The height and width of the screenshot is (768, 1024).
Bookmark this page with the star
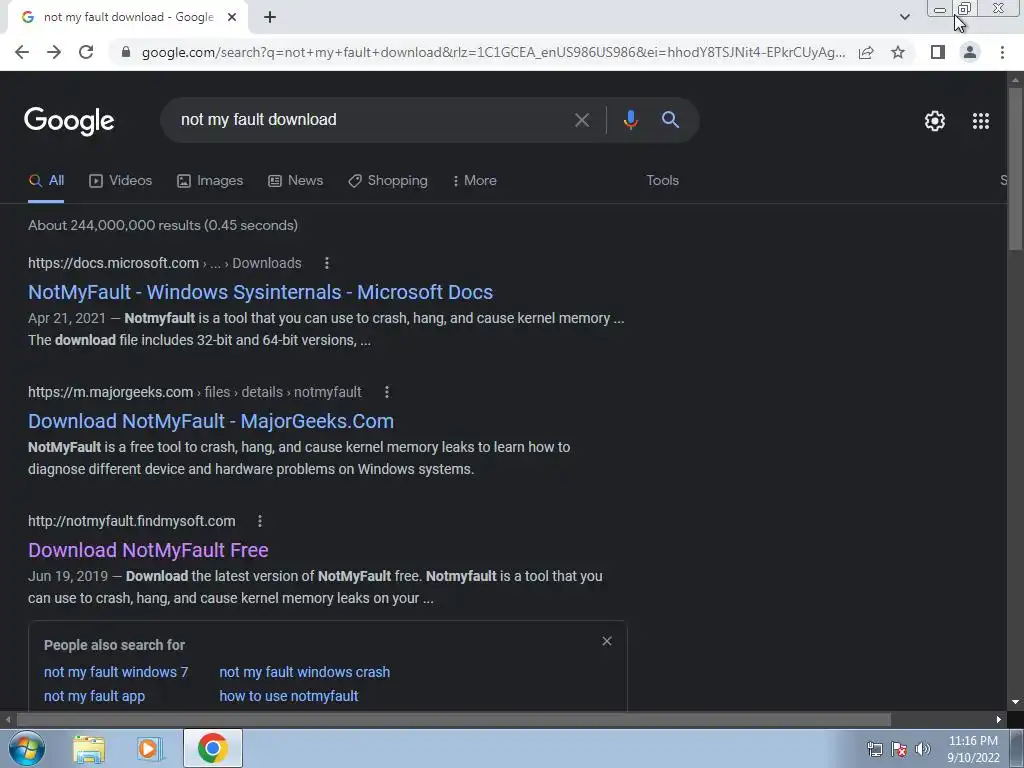coord(898,52)
